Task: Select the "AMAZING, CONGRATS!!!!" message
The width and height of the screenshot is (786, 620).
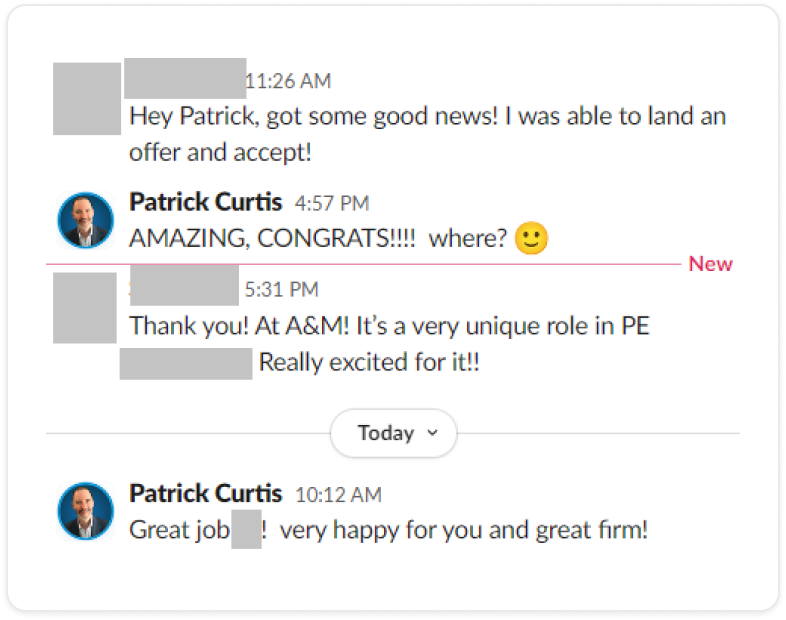Action: 318,240
